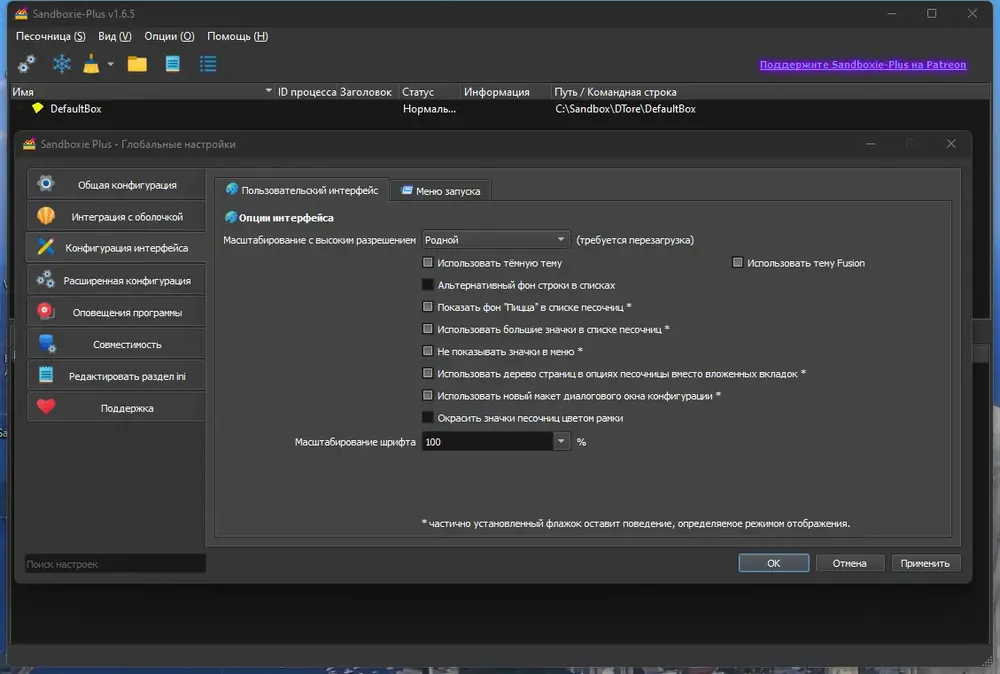Click the shell icon of Интеграция с оболочкой
Screen dimensions: 1000x674
[46, 216]
